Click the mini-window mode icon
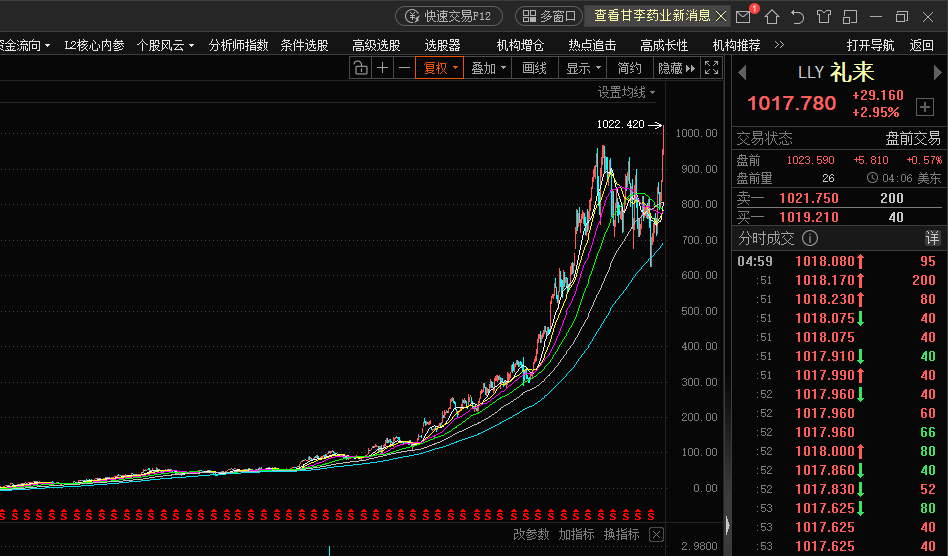 (850, 17)
